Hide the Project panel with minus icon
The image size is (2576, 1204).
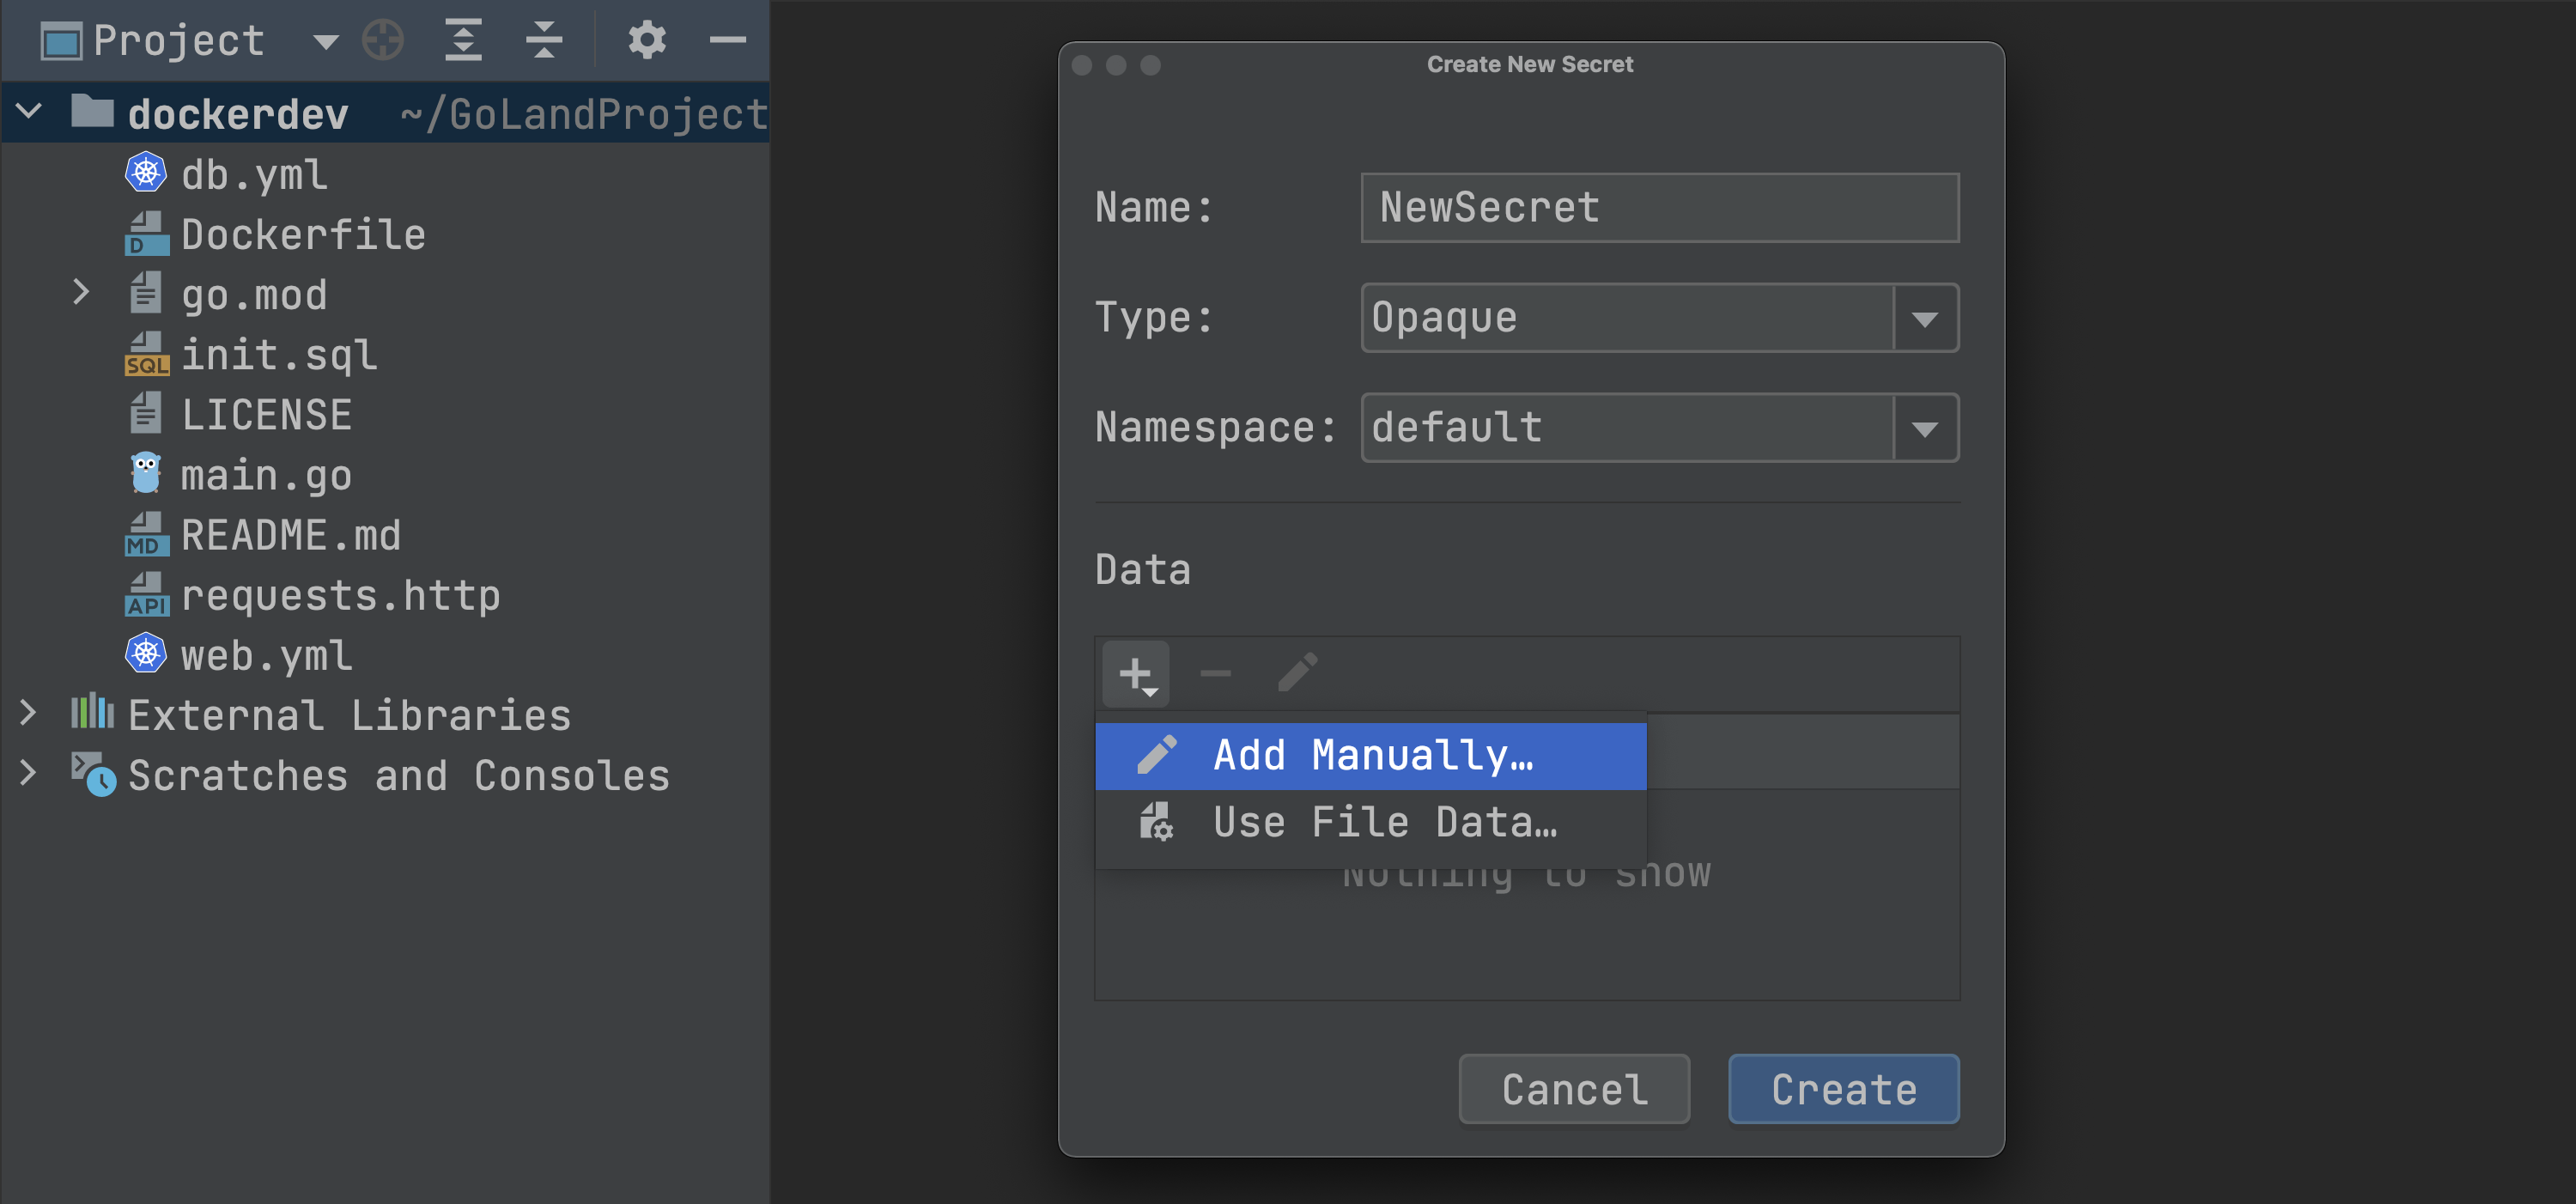(x=727, y=40)
